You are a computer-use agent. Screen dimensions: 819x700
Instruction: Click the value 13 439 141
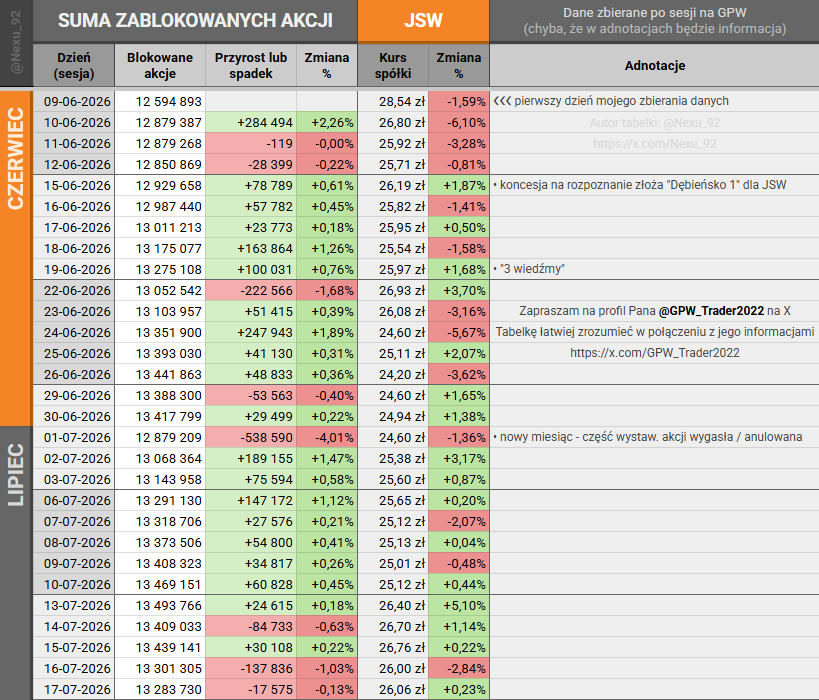click(x=160, y=647)
